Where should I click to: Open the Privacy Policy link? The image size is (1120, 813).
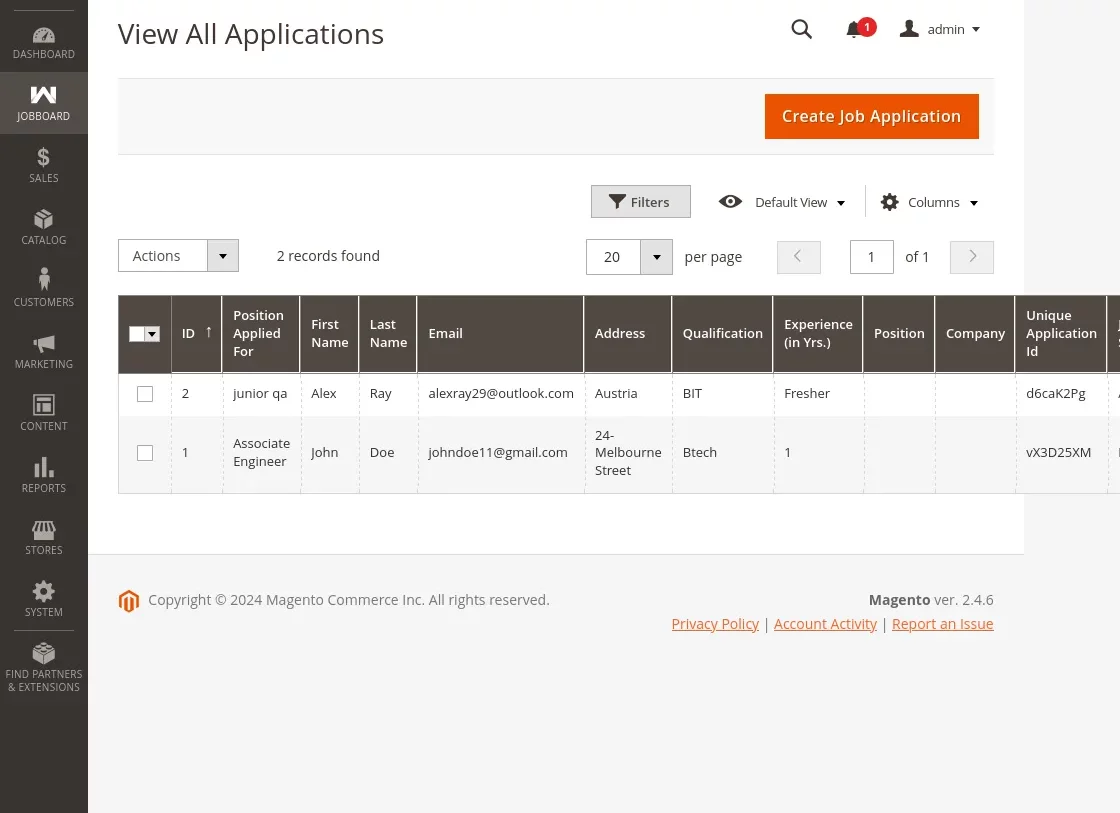[715, 623]
